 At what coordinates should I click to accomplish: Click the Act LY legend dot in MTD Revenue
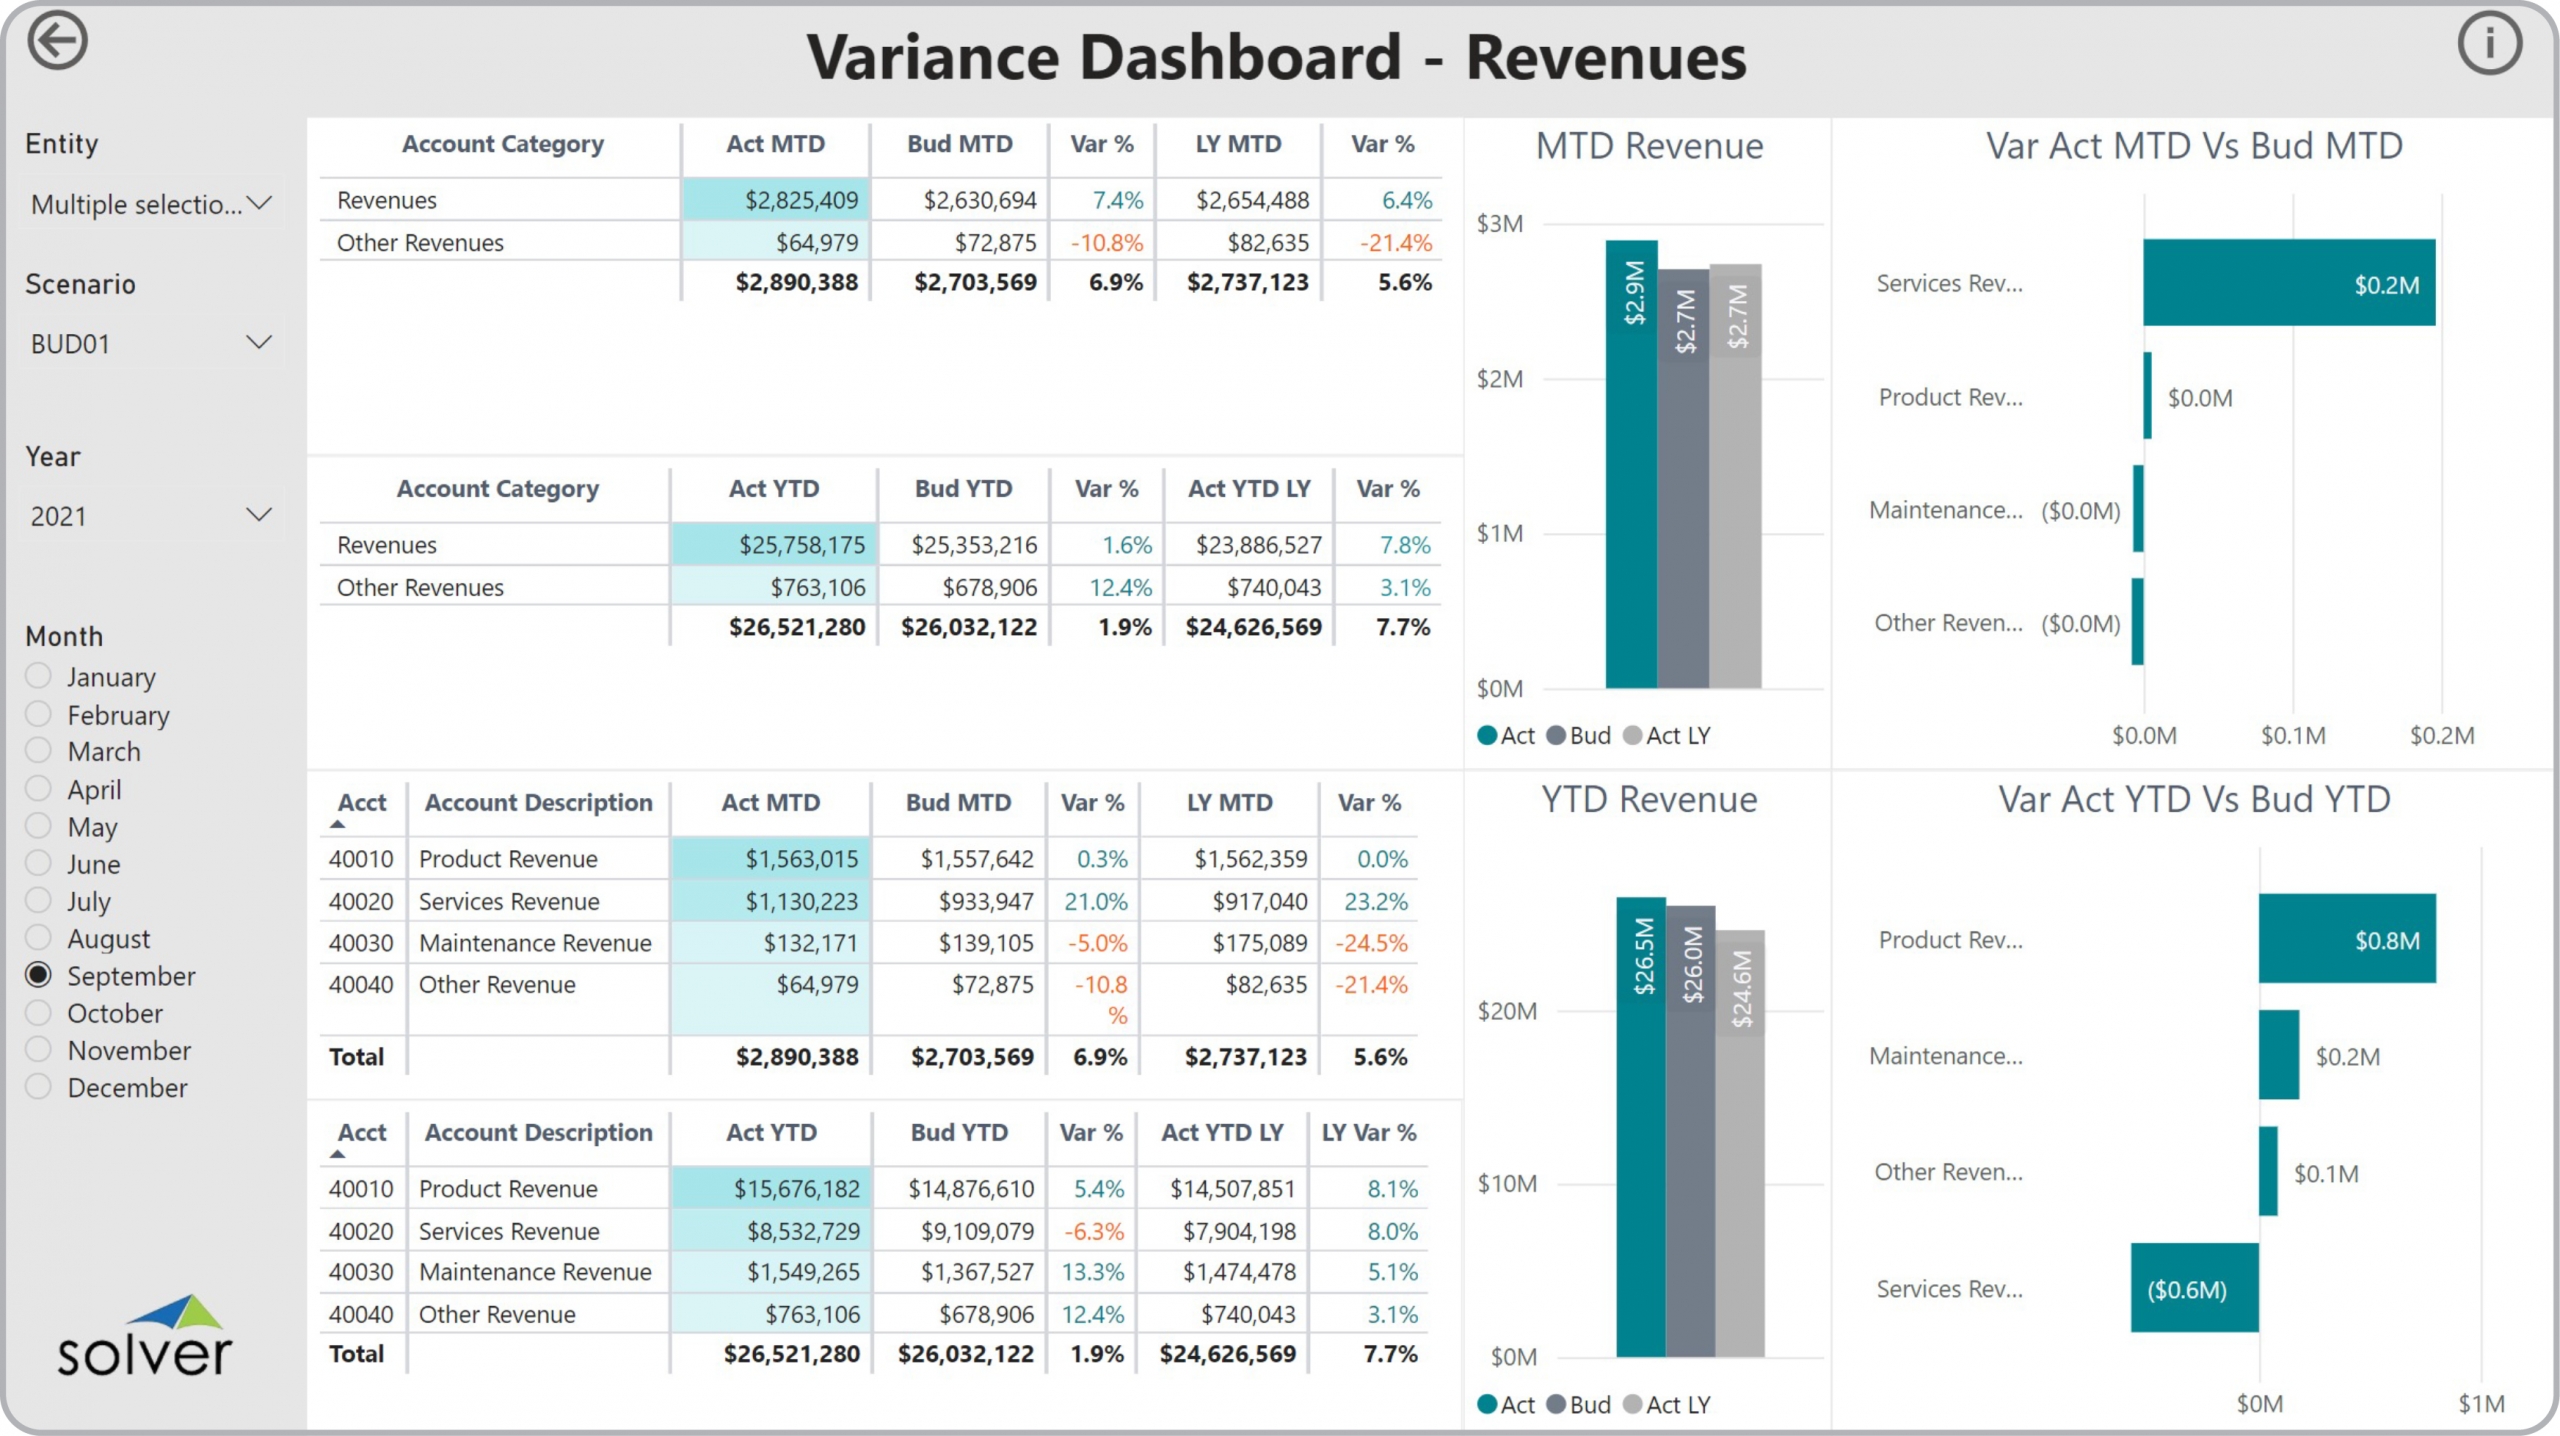click(1633, 736)
